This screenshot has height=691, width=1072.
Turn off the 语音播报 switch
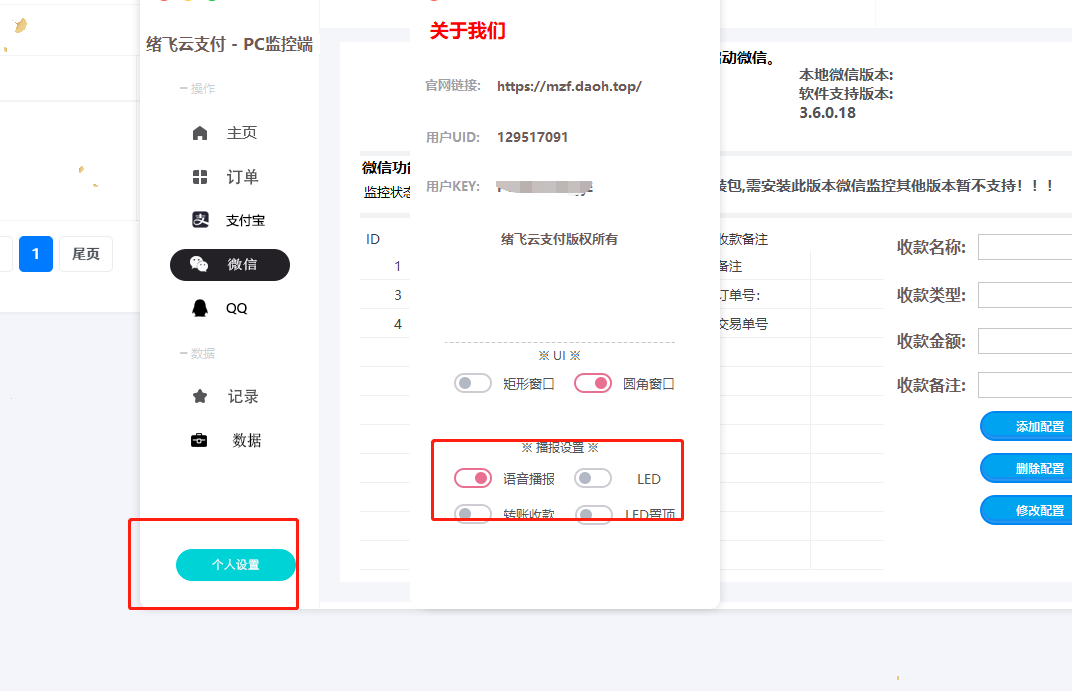coord(473,478)
